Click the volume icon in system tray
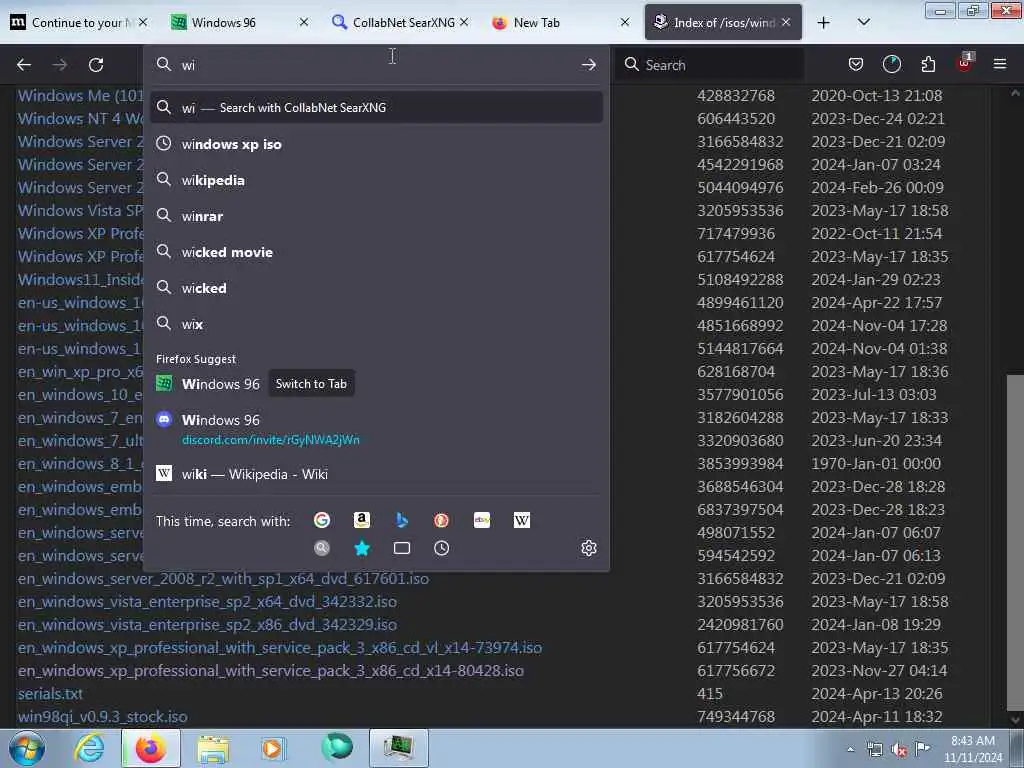Image resolution: width=1024 pixels, height=768 pixels. (x=899, y=750)
